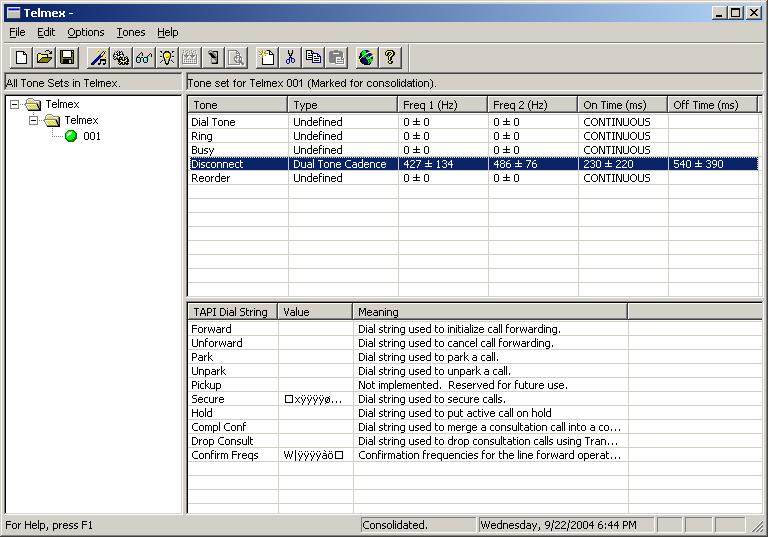Select the root Telmex folder in tree
768x537 pixels.
[x=62, y=104]
